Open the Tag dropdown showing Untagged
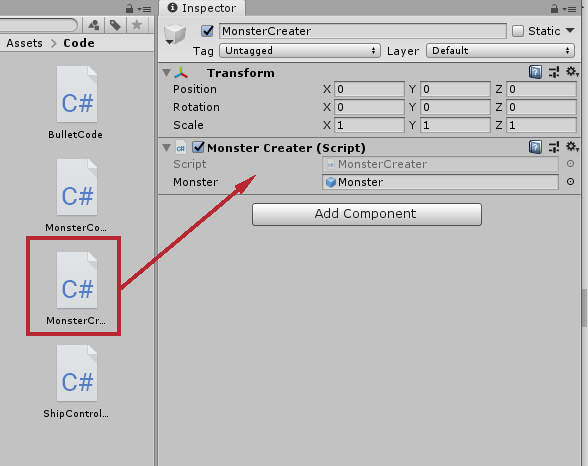 pyautogui.click(x=300, y=51)
